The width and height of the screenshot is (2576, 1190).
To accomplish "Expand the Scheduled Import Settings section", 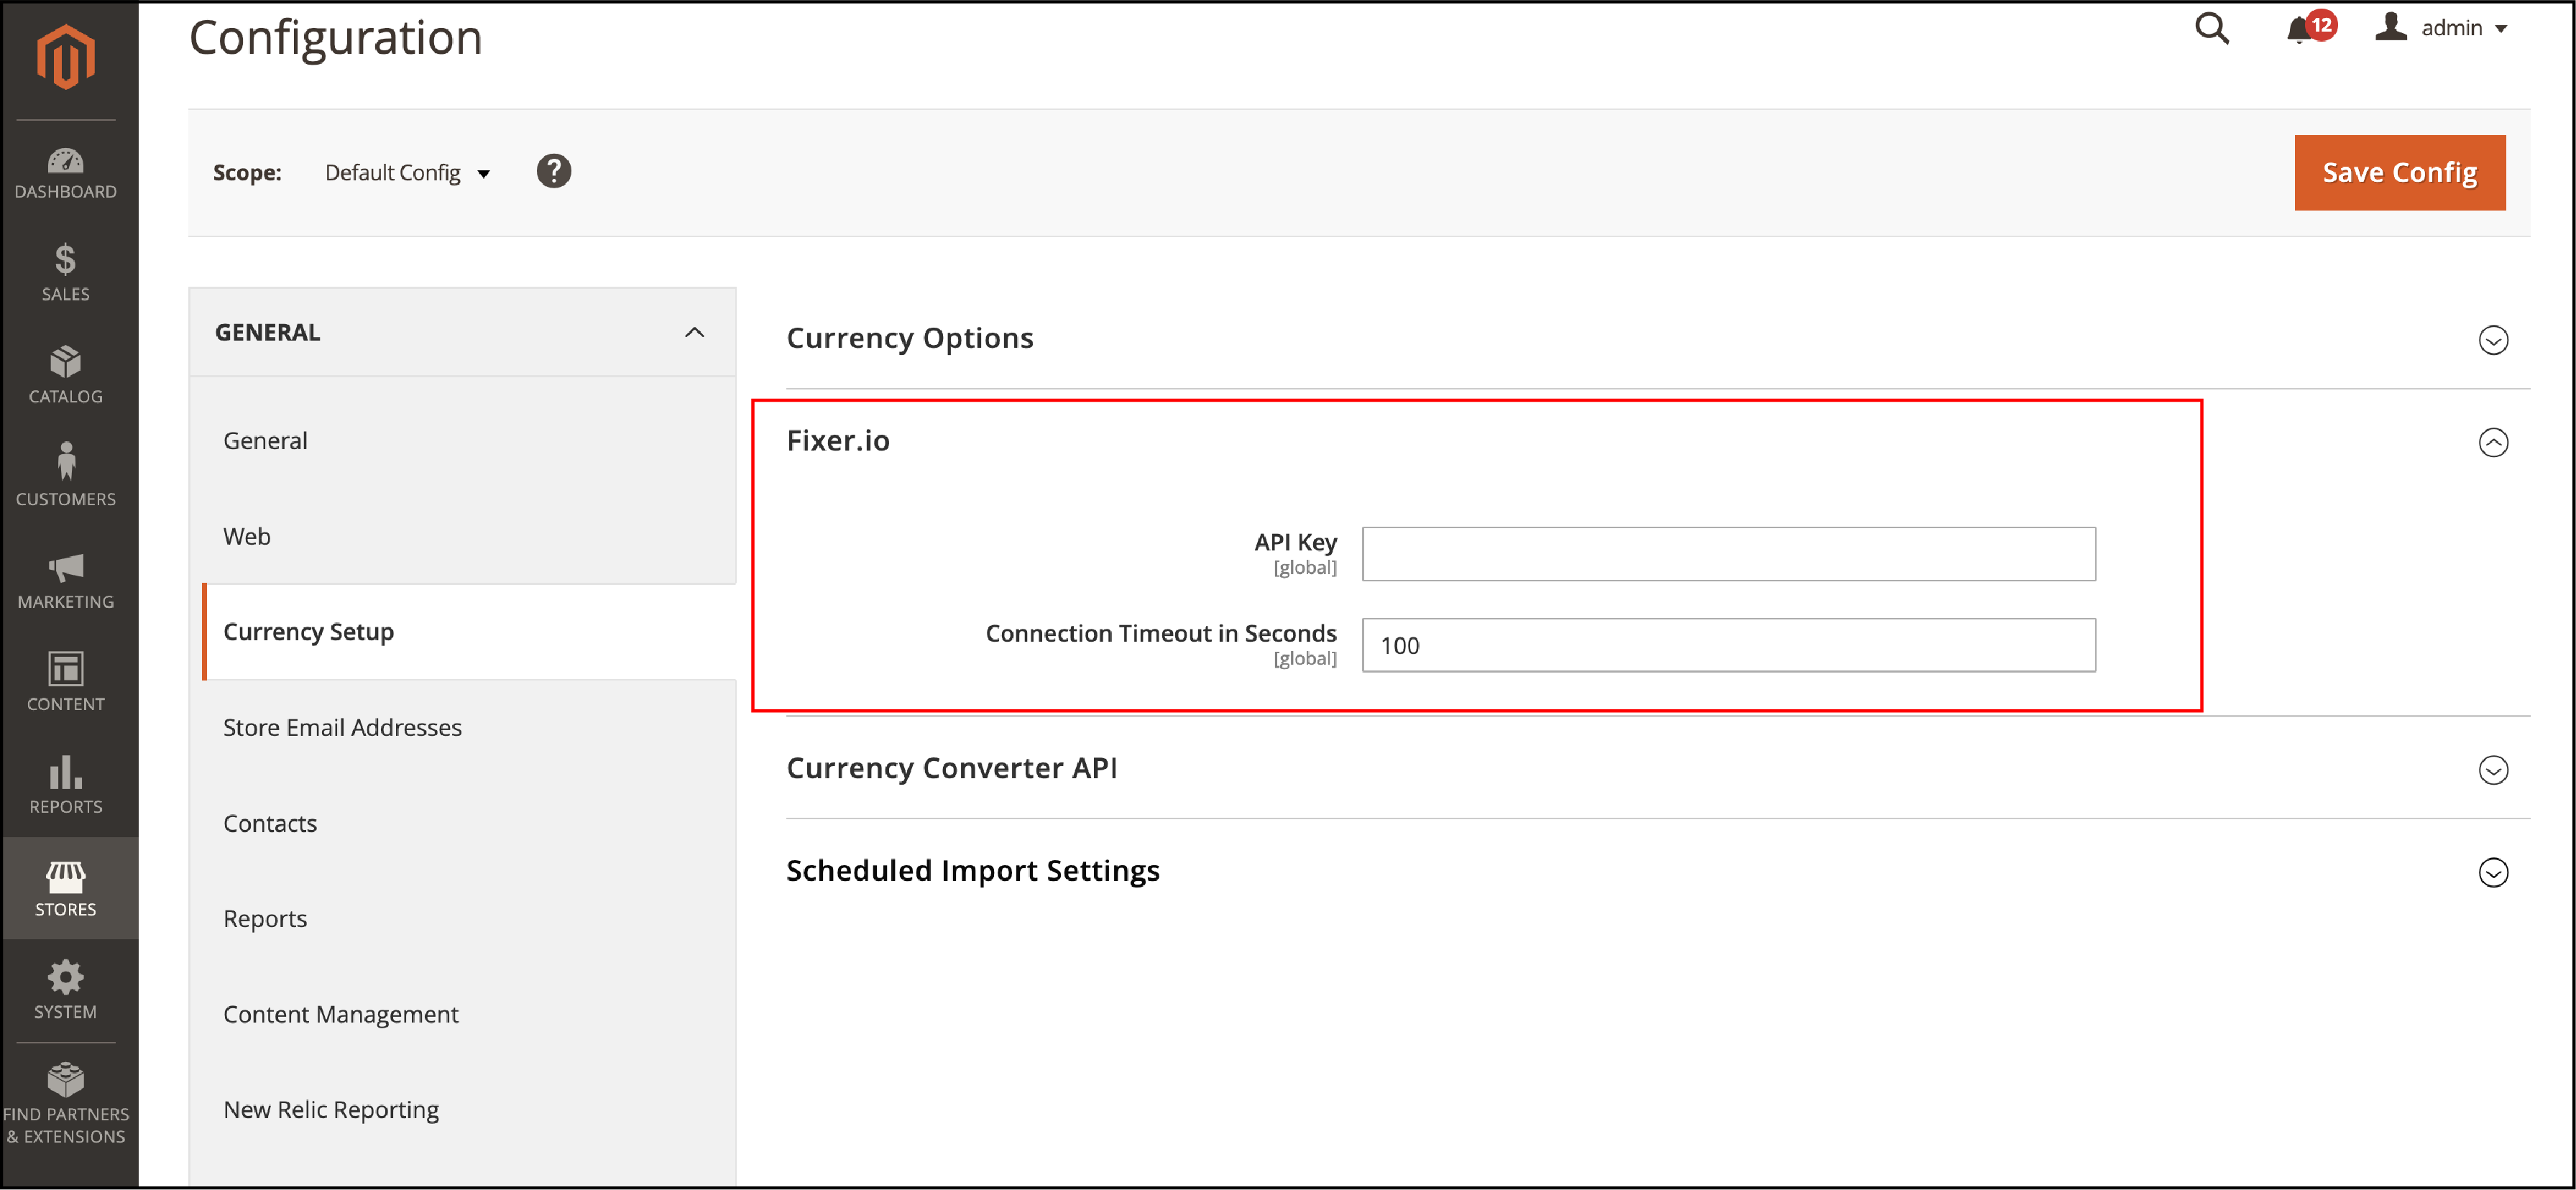I will coord(2493,872).
